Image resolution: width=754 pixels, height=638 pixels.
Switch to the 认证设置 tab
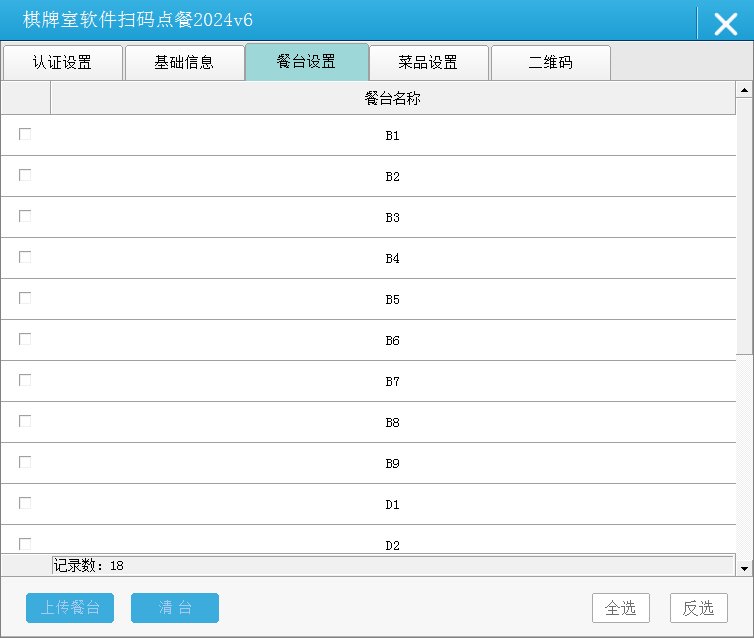(62, 63)
